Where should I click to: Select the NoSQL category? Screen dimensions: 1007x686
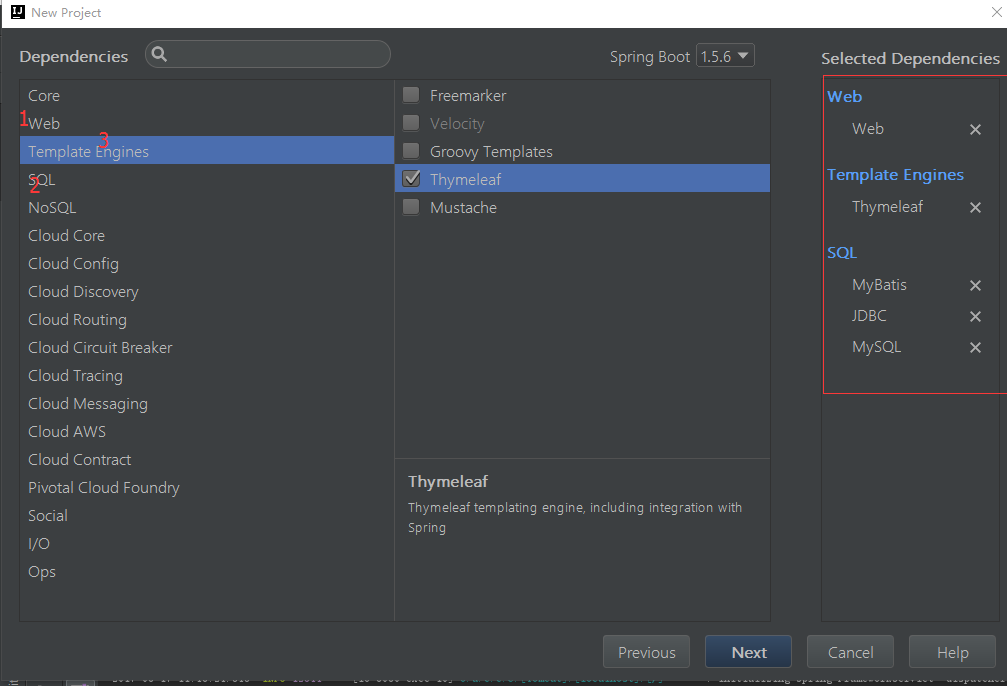[x=207, y=207]
